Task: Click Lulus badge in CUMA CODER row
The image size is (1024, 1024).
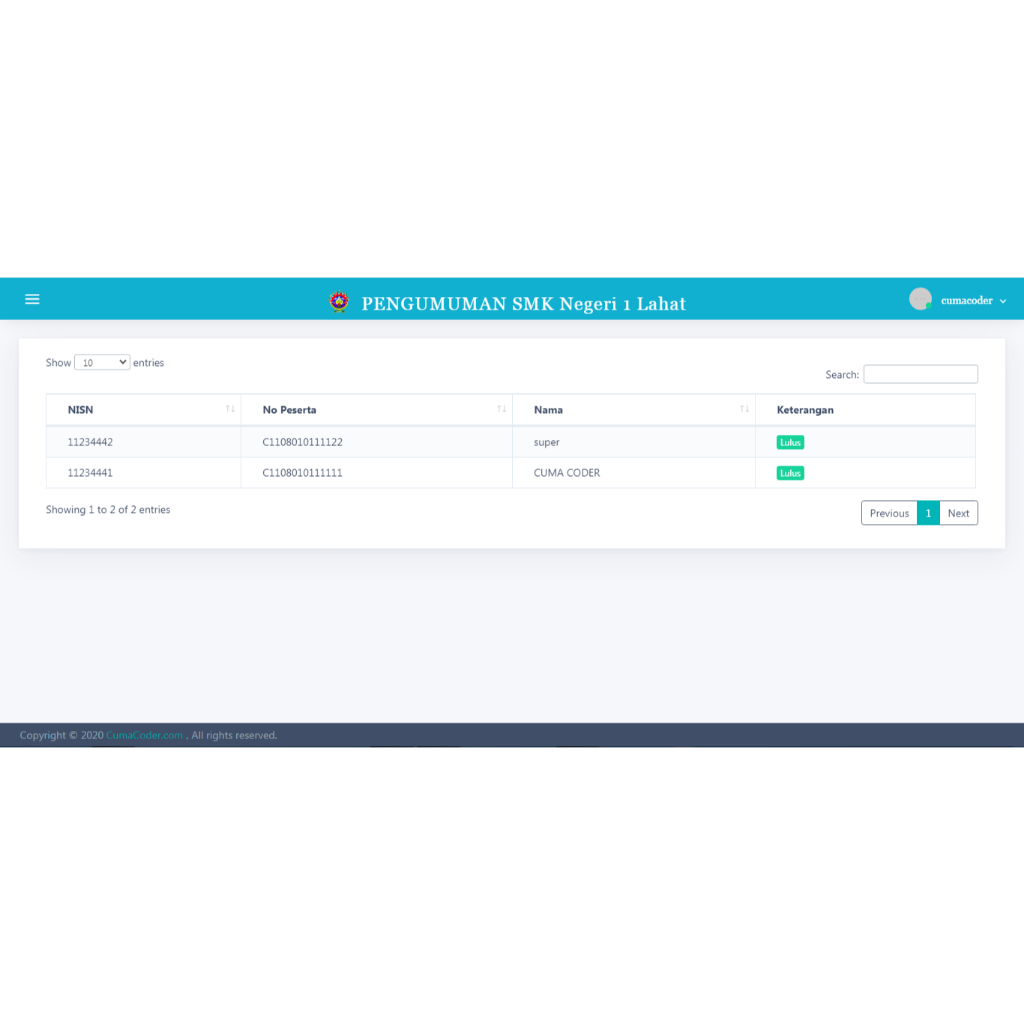Action: (790, 473)
